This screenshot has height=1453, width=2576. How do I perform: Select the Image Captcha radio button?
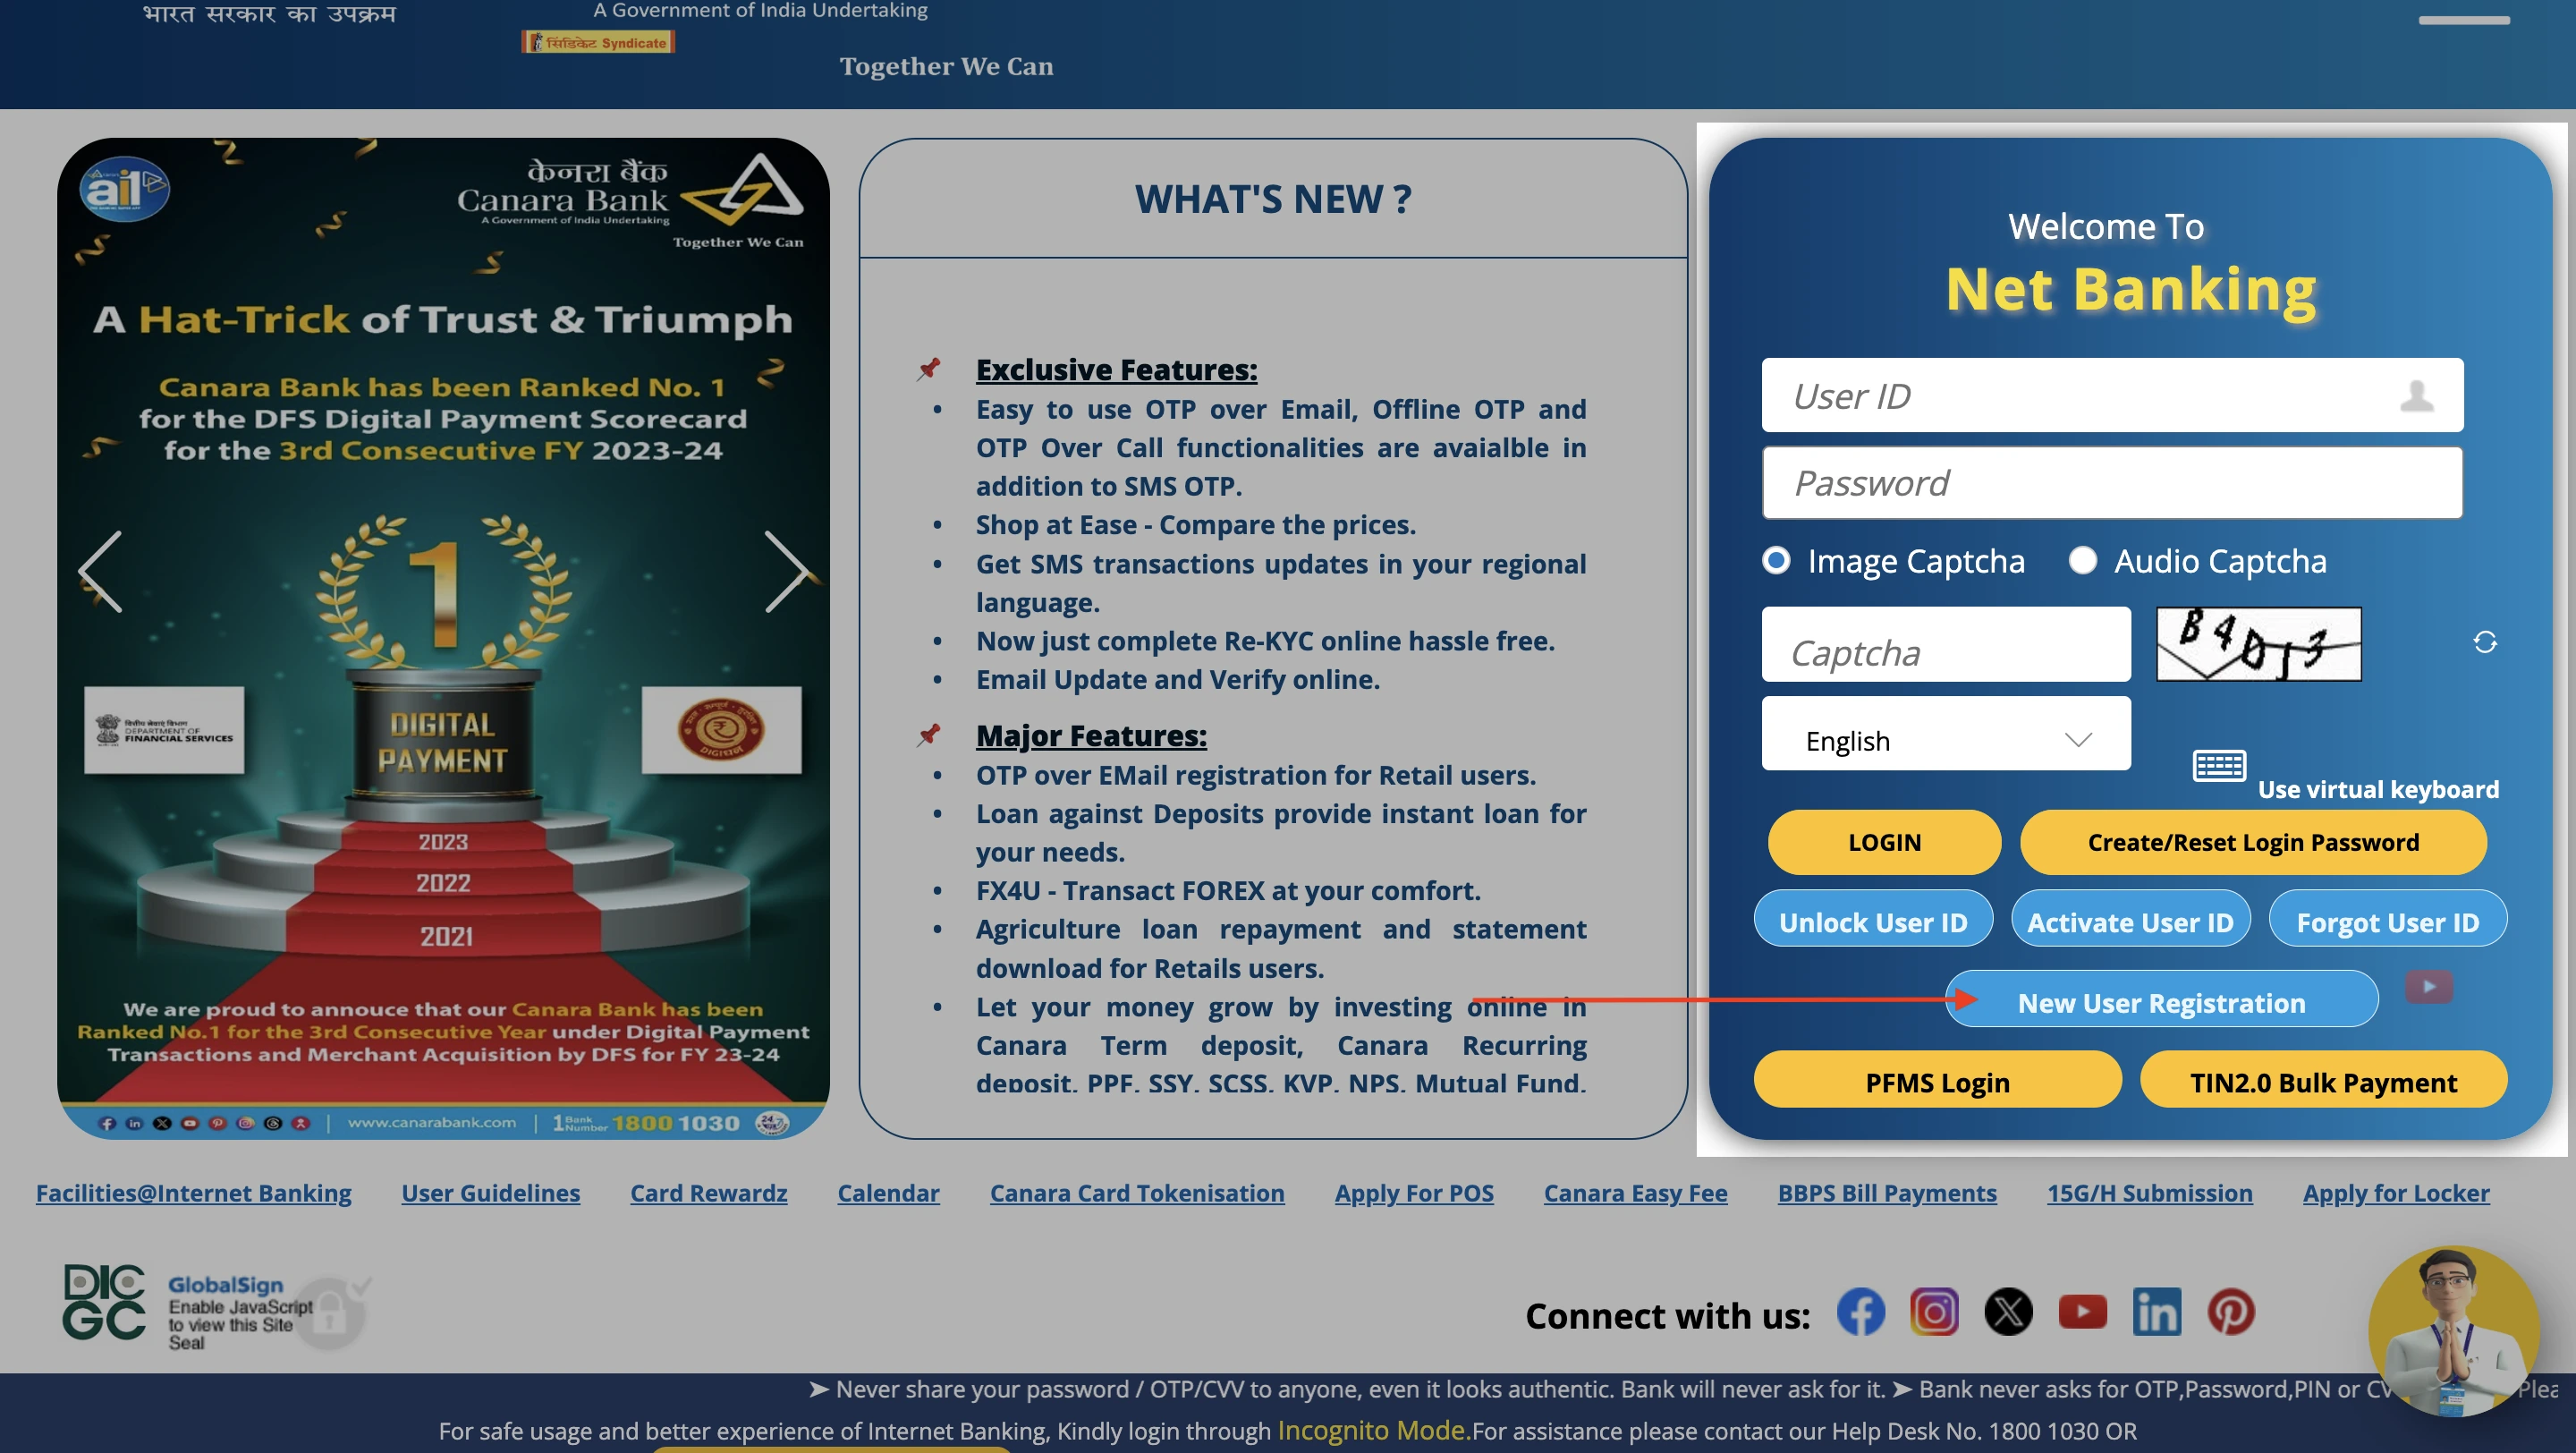[x=1776, y=561]
